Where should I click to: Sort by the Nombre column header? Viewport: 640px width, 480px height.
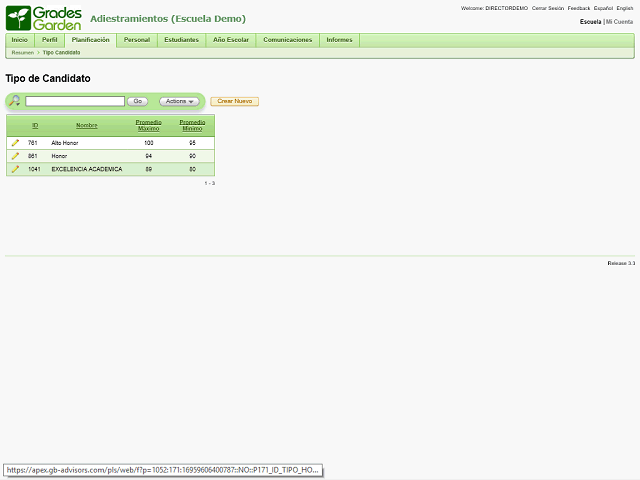[87, 125]
